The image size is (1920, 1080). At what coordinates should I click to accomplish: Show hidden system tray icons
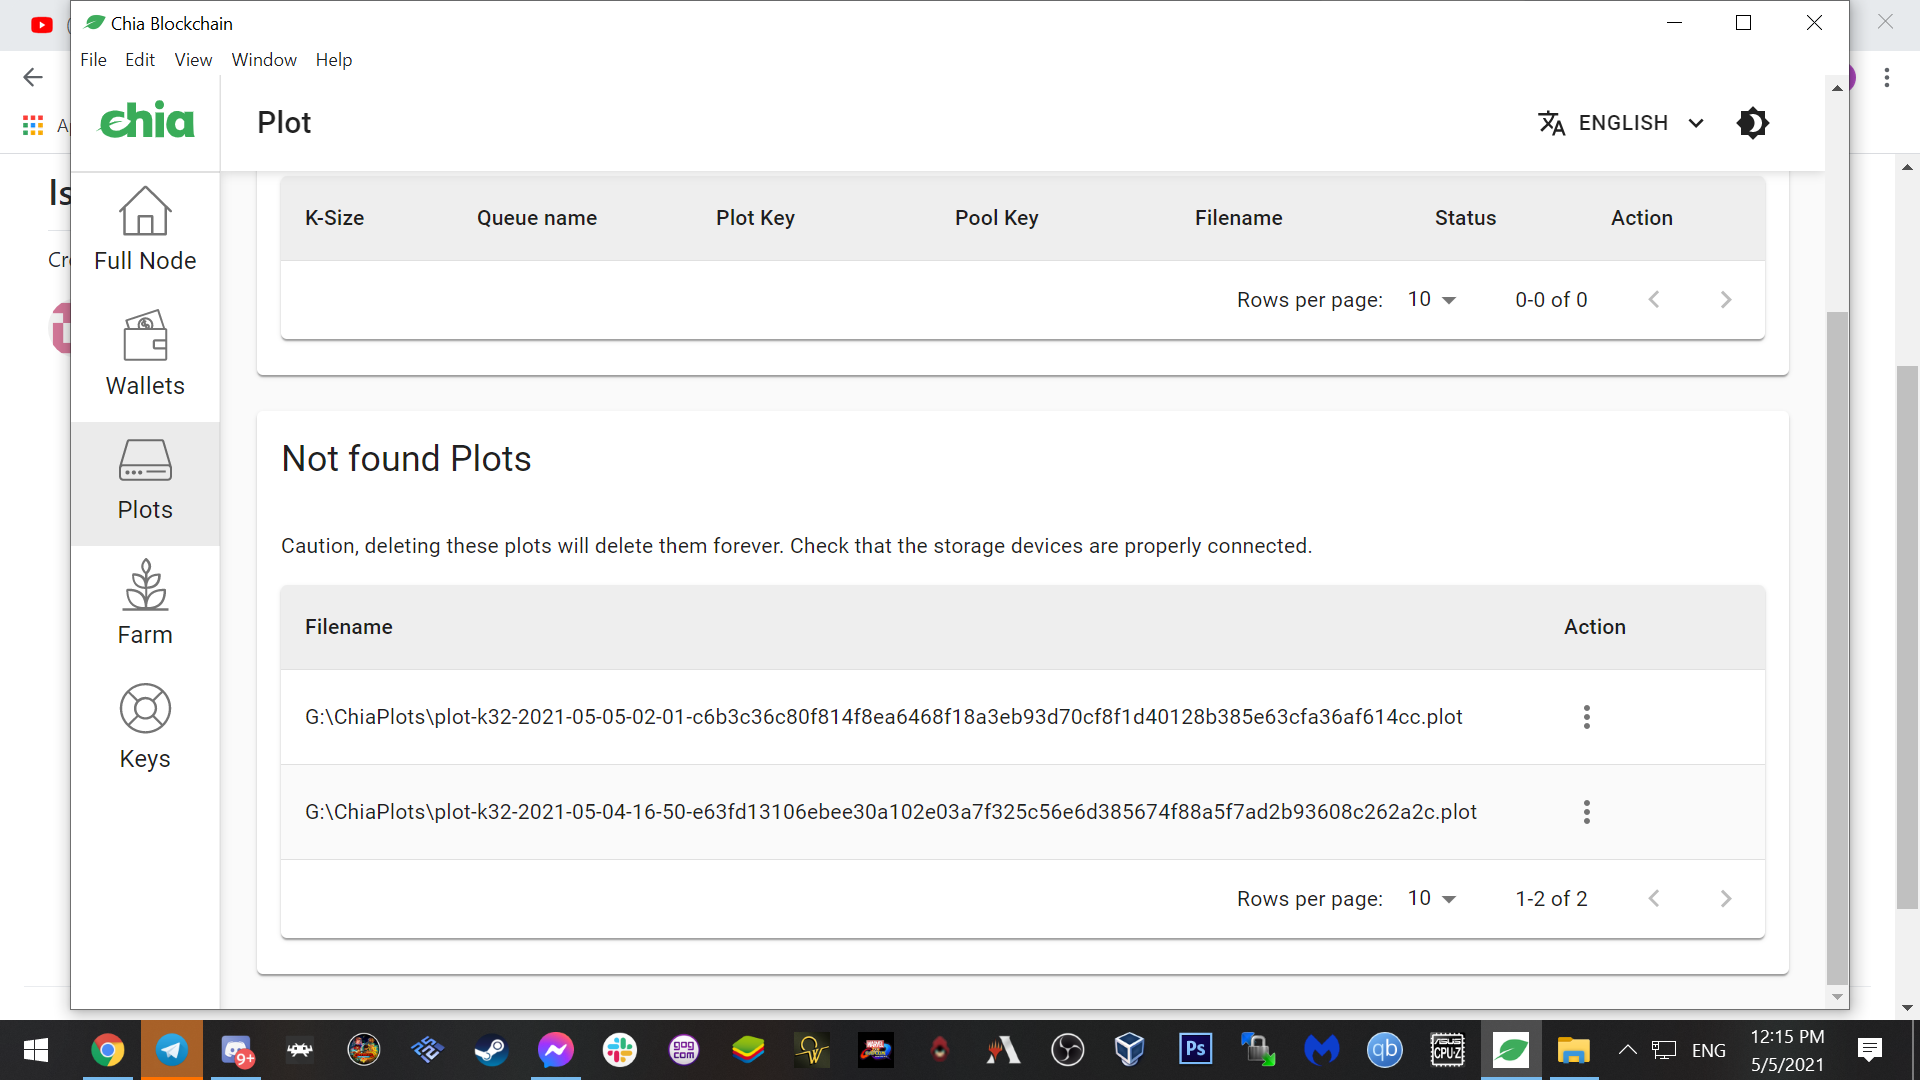pos(1627,1050)
